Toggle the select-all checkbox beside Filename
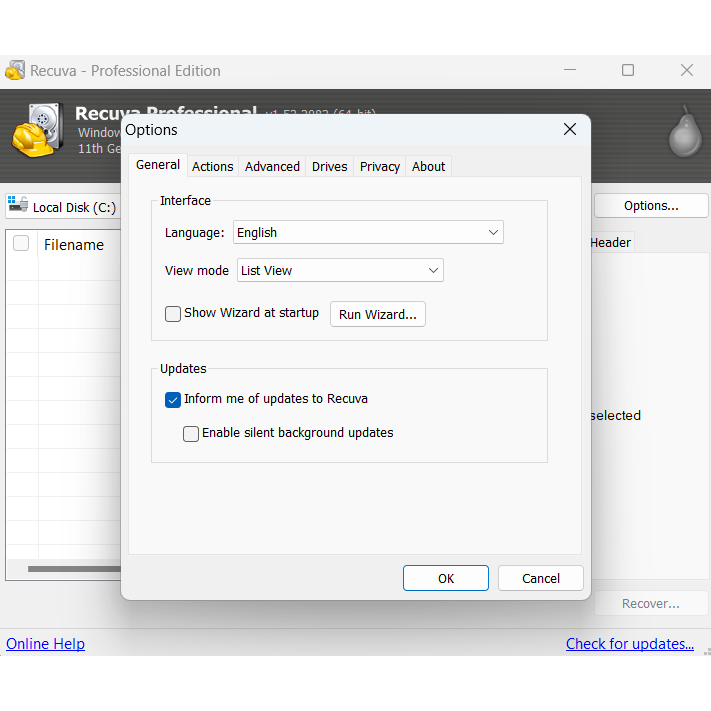 (21, 243)
